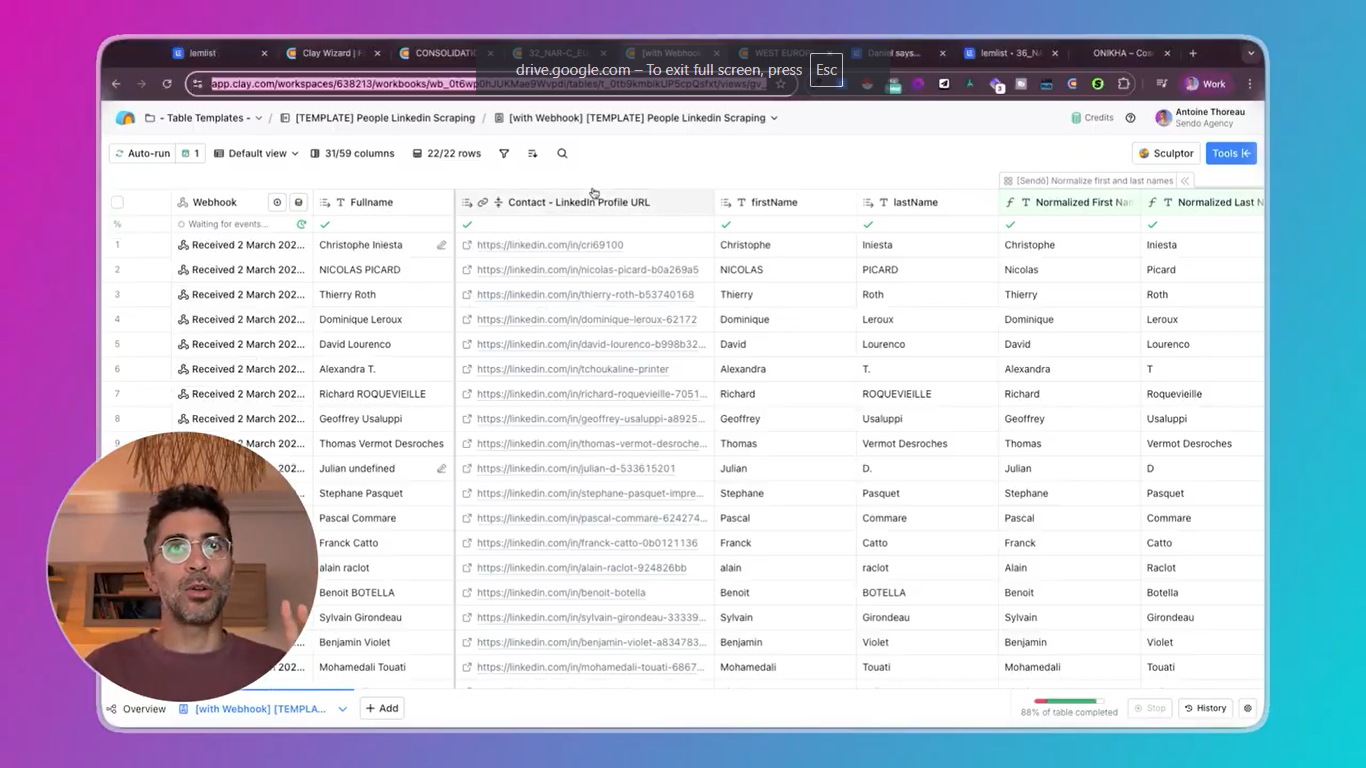Open the thierry-roth LinkedIn URL link
This screenshot has height=768, width=1366.
tap(585, 295)
